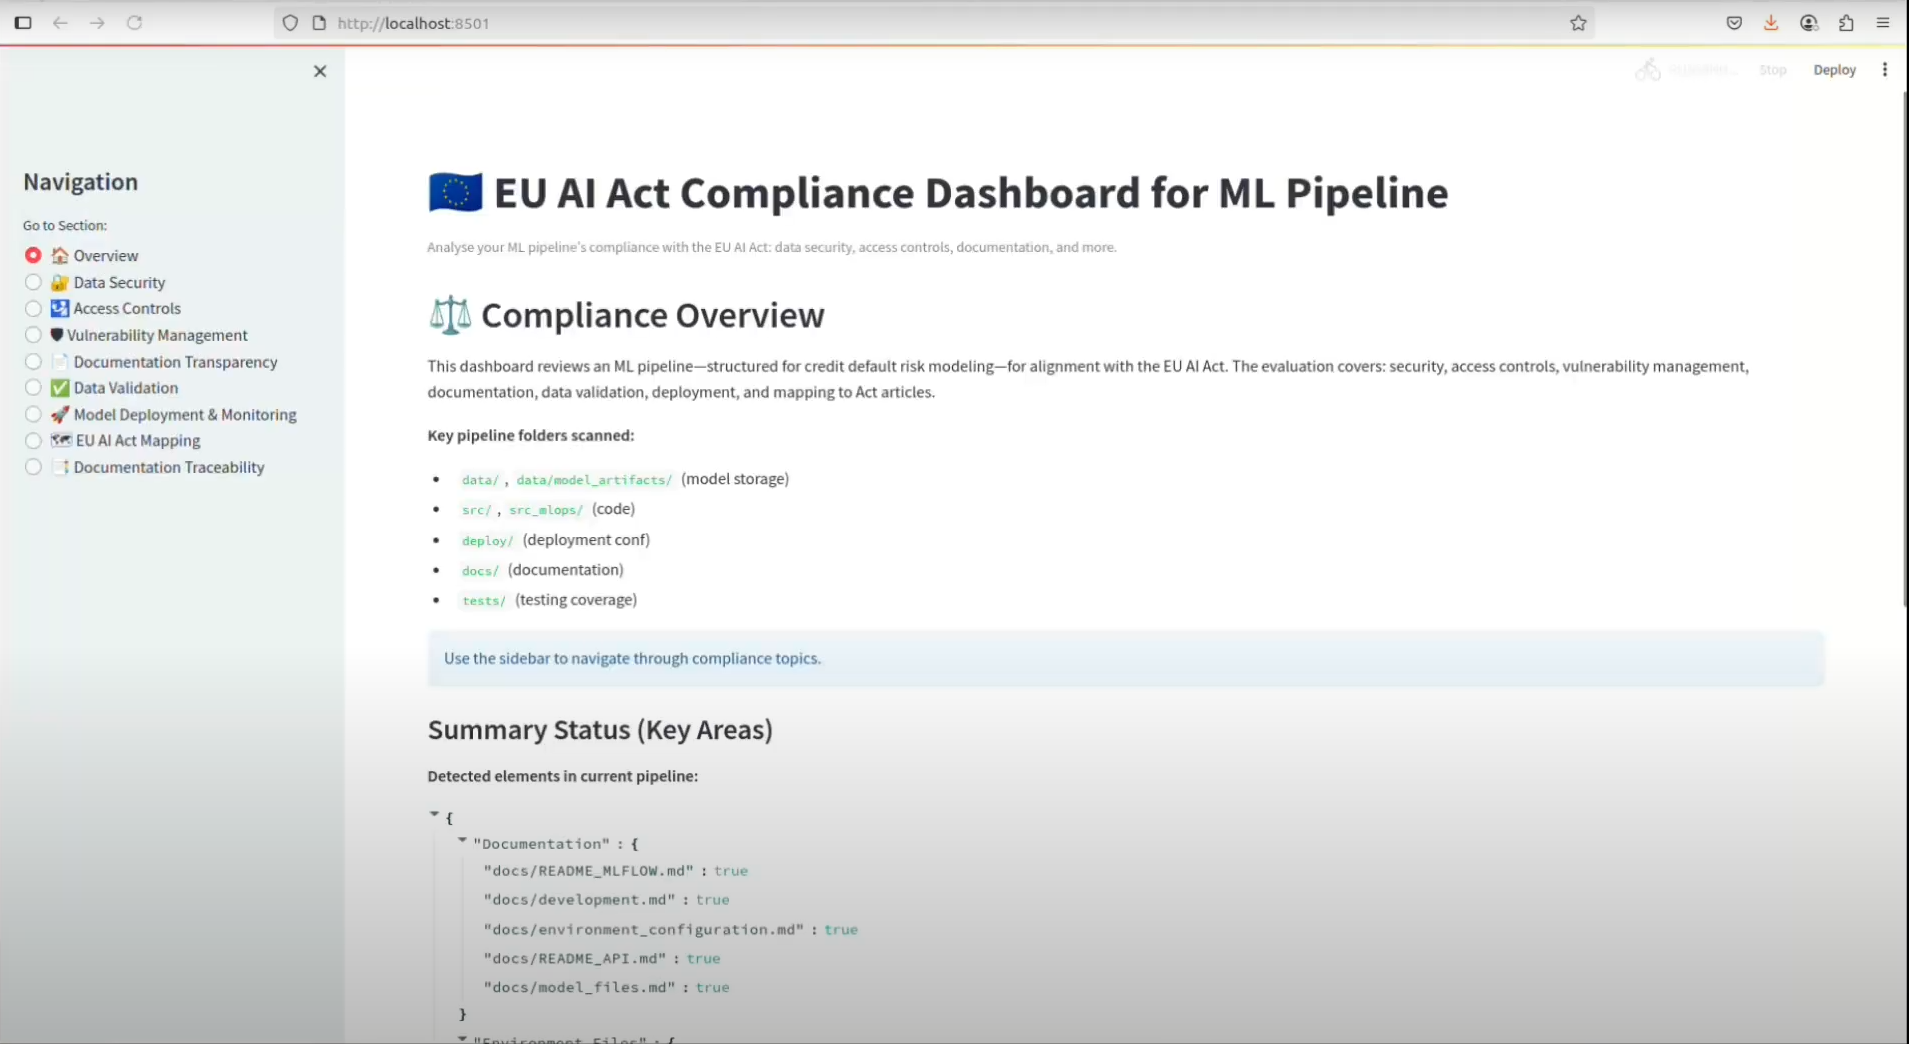Viewport: 1909px width, 1044px height.
Task: Switch to EU AI Act Mapping section
Action: [x=33, y=441]
